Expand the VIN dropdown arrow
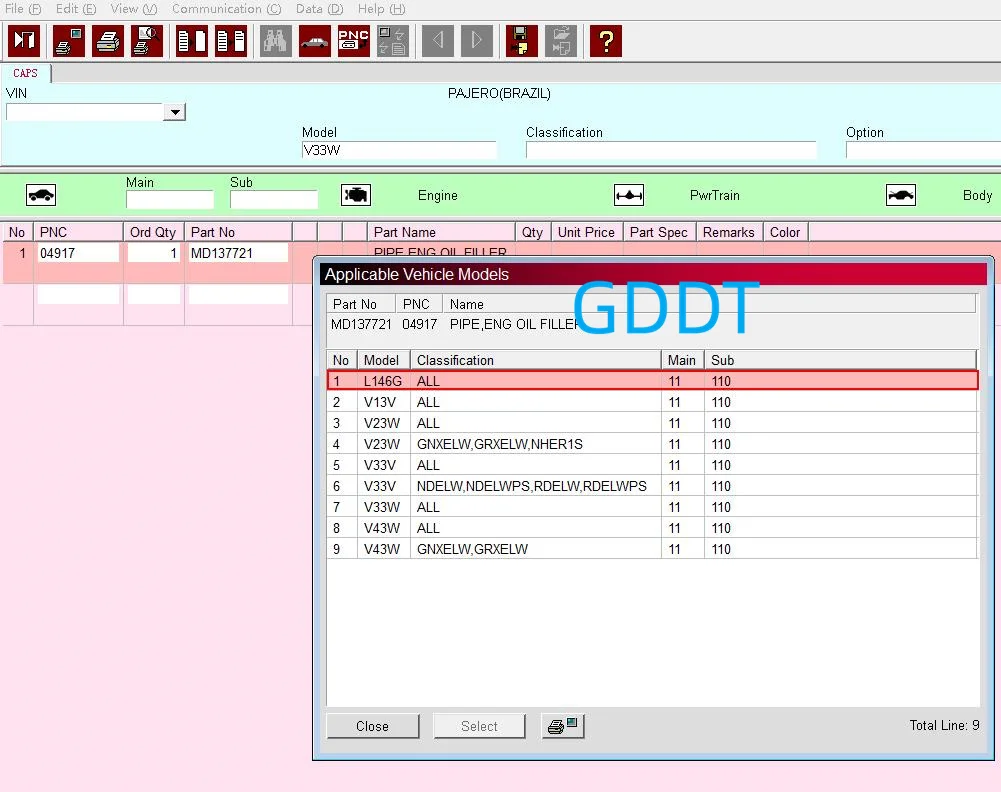 174,112
